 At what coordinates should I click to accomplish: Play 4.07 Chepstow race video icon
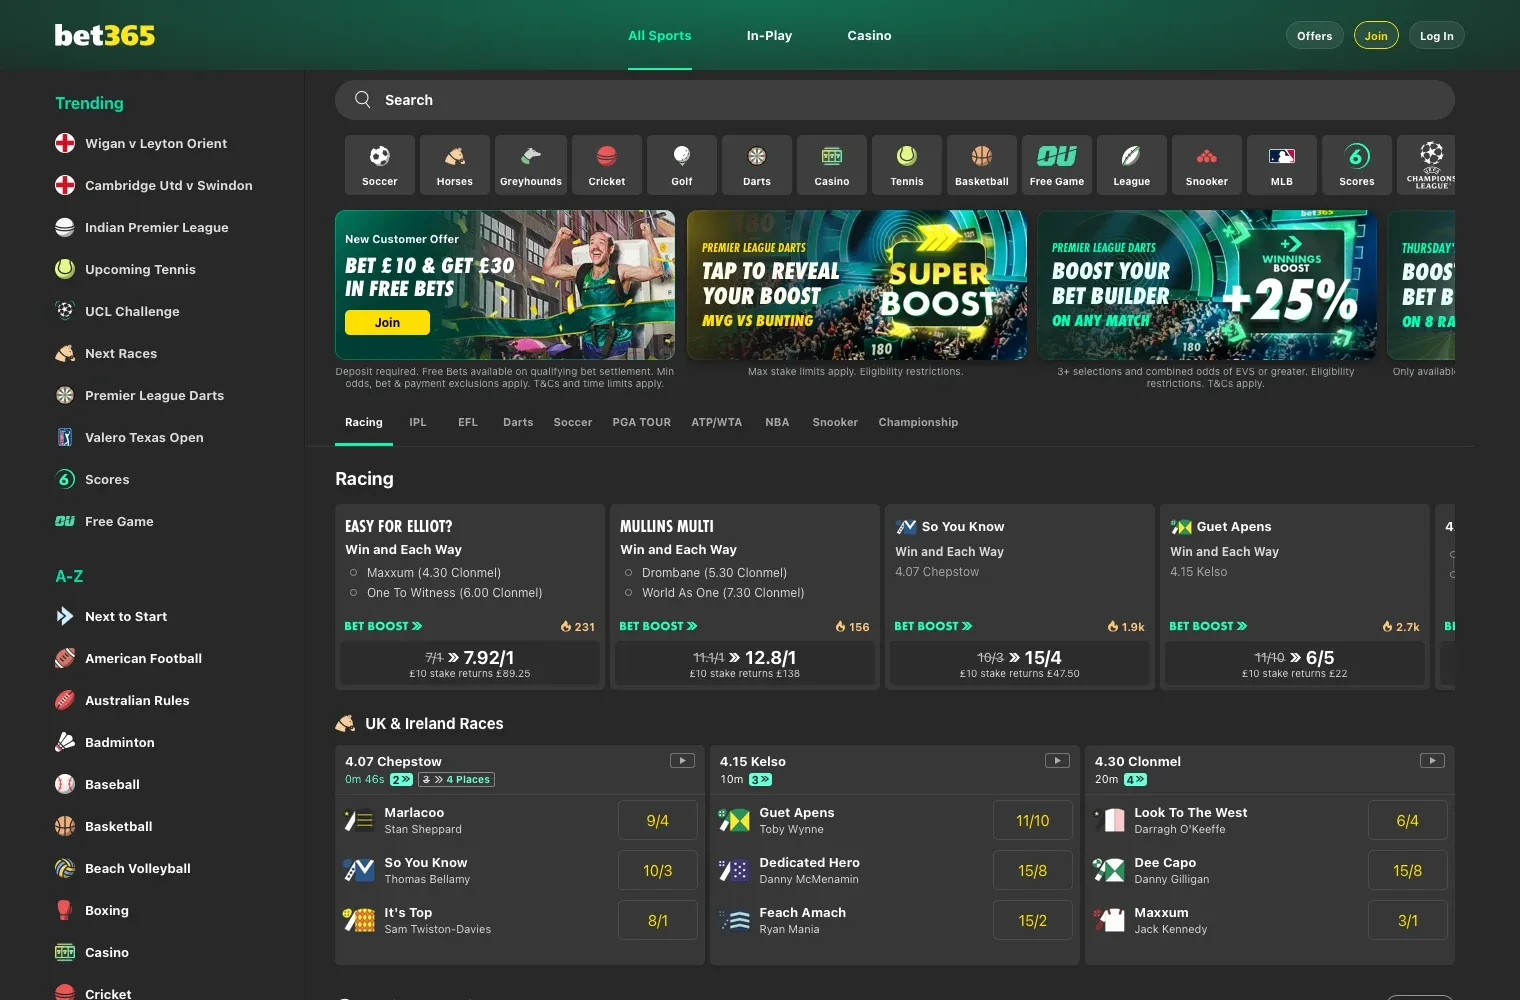(682, 761)
